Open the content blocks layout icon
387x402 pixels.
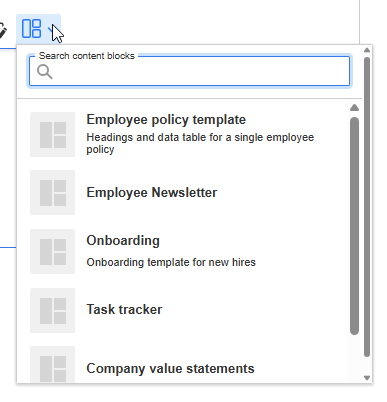click(x=31, y=28)
